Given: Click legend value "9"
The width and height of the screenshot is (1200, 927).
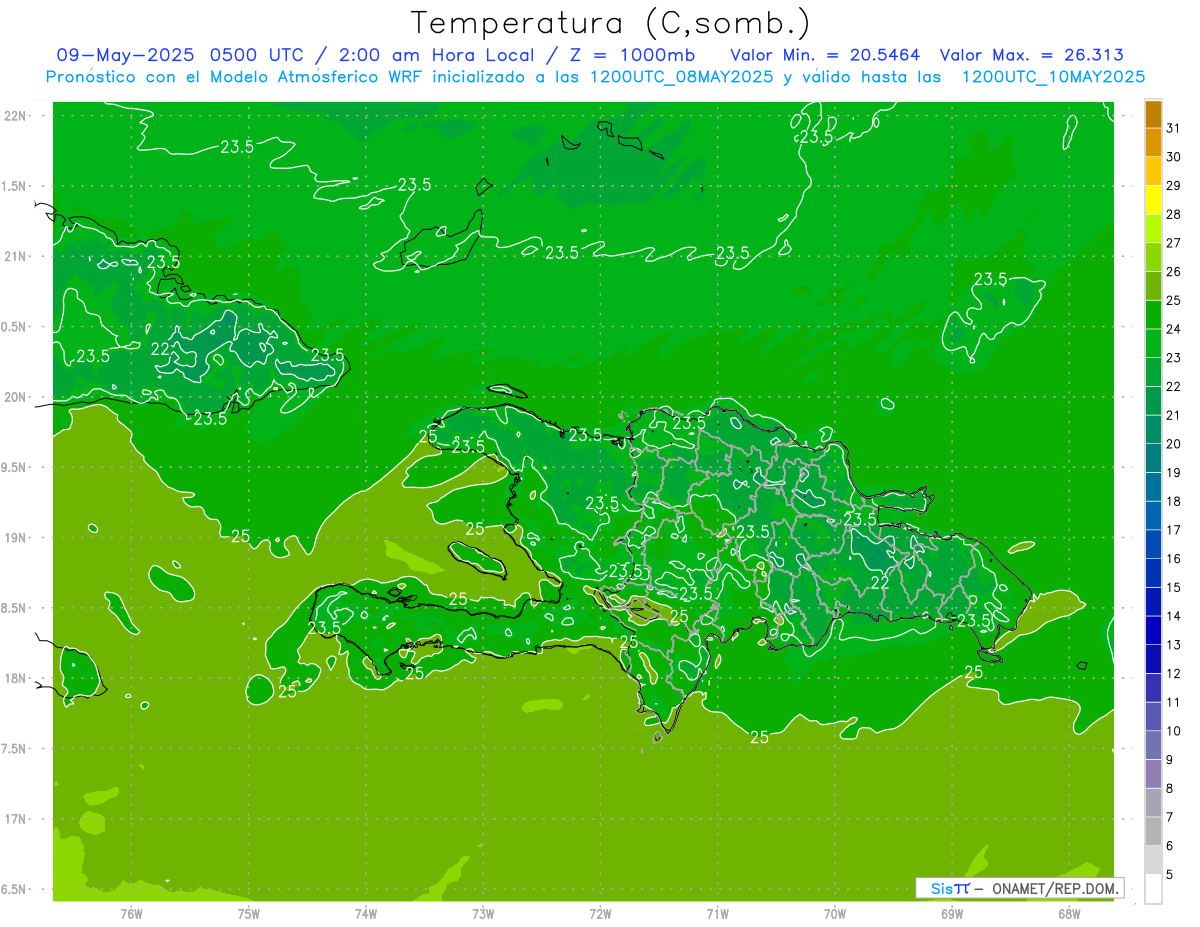Looking at the screenshot, I should pyautogui.click(x=1170, y=760).
